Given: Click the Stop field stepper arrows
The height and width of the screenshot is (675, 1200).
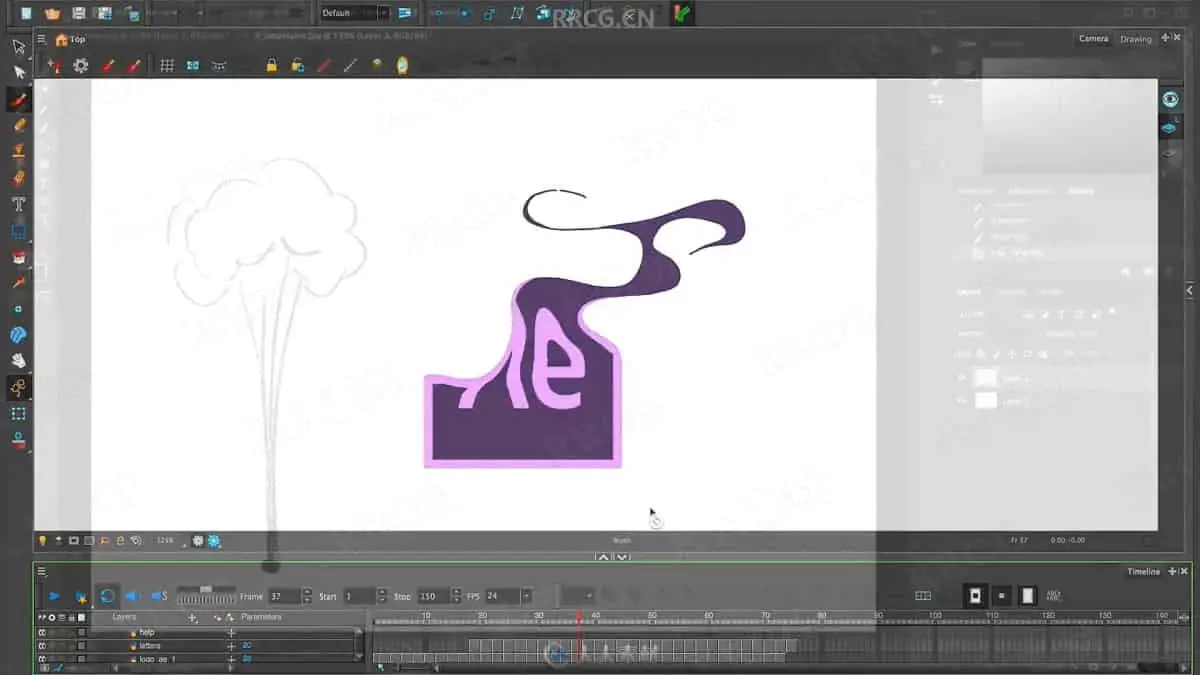Looking at the screenshot, I should point(456,596).
